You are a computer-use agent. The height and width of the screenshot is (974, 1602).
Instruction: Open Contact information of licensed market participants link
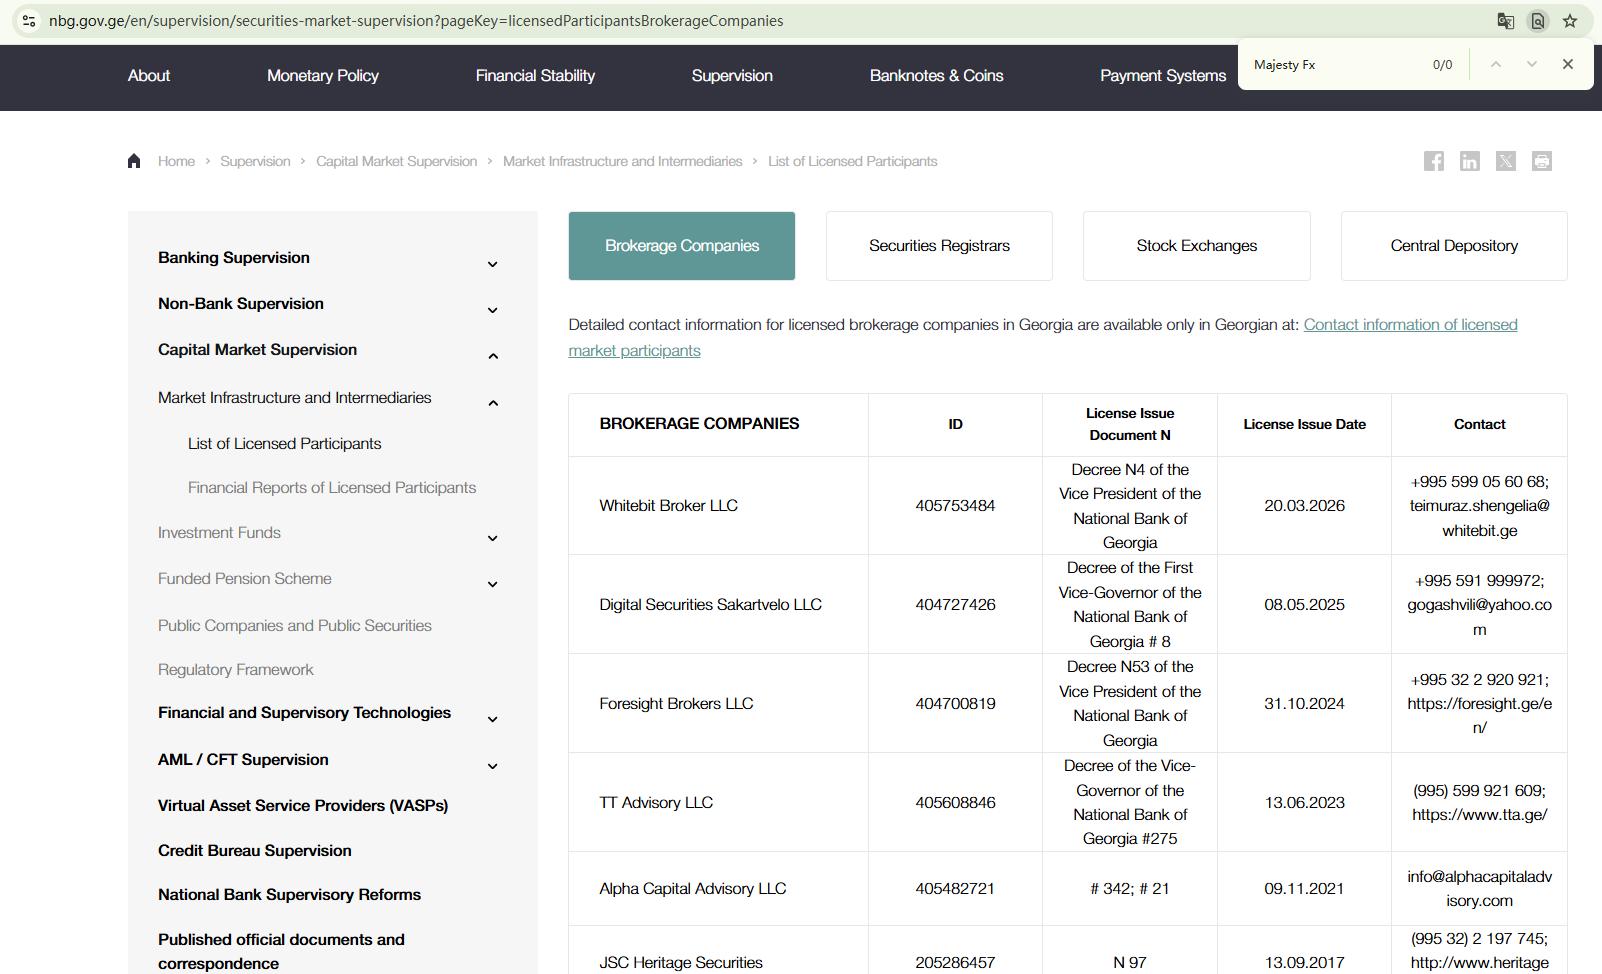[1410, 325]
